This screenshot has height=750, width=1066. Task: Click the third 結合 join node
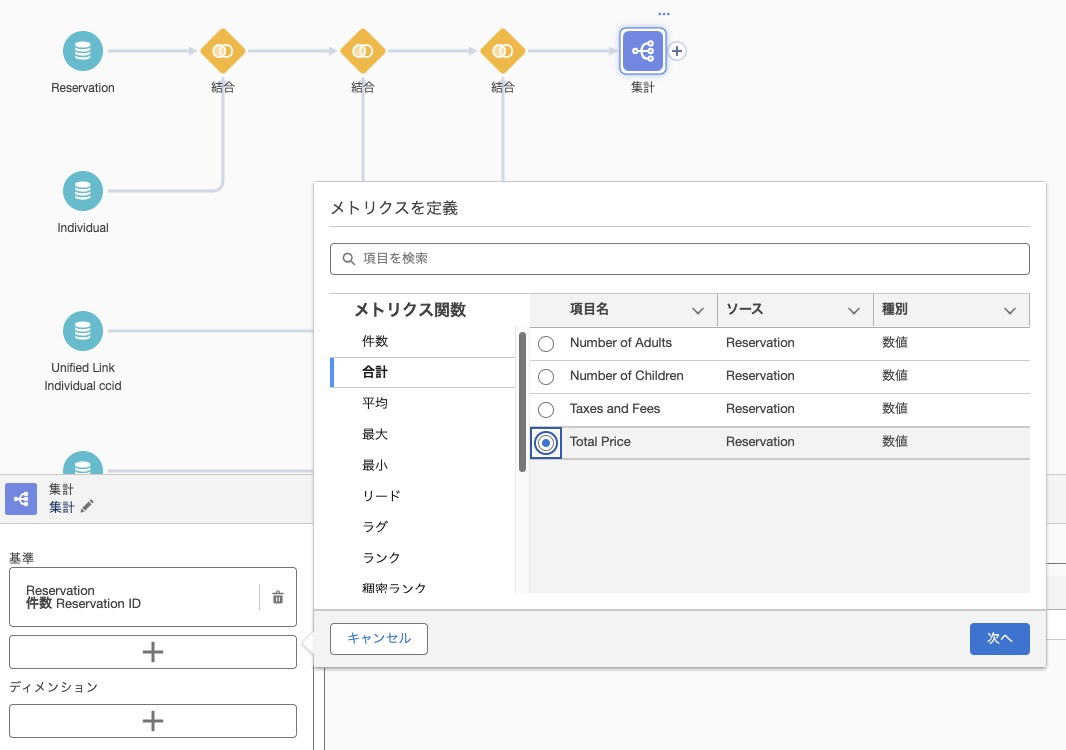pyautogui.click(x=503, y=51)
